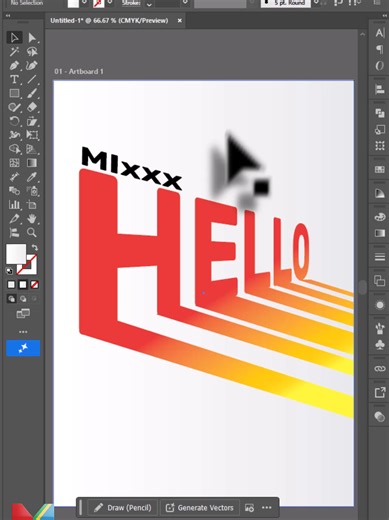Click the blue generative sparkle button
The image size is (389, 520).
coord(23,348)
